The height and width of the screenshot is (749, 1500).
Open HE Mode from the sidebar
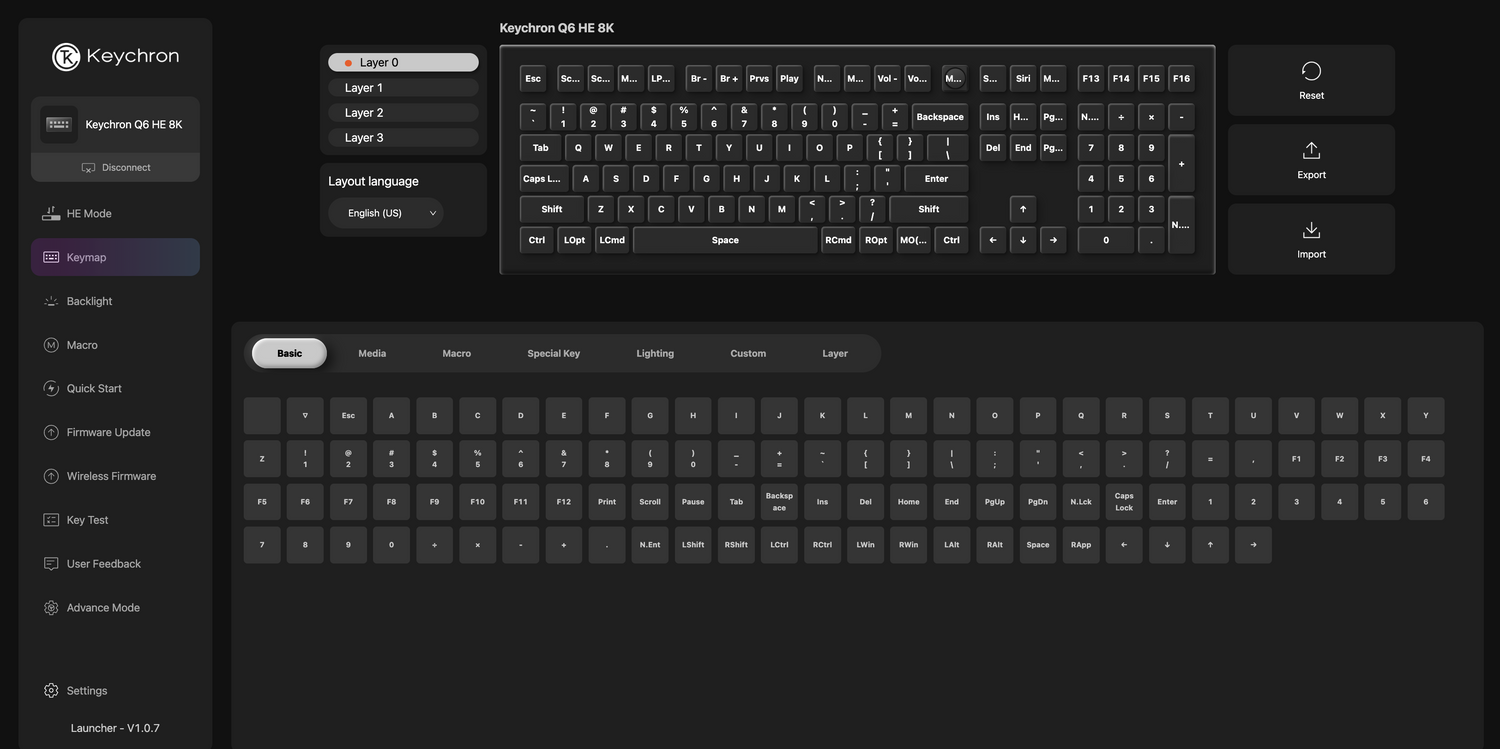tap(88, 214)
